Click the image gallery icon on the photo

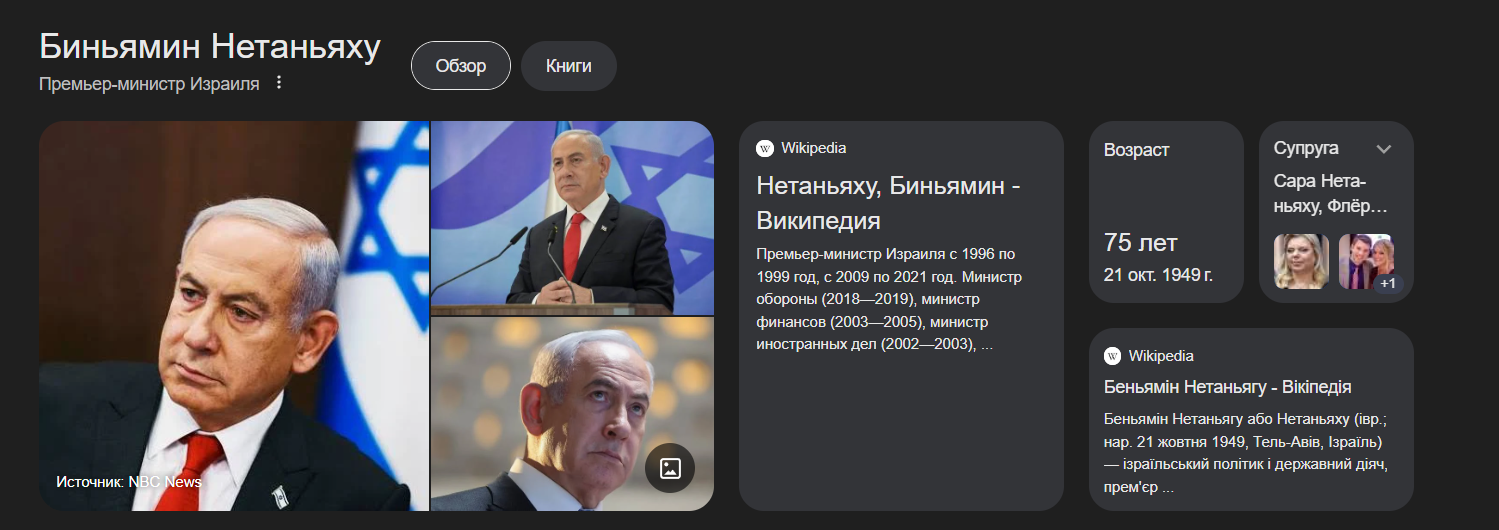tap(670, 468)
